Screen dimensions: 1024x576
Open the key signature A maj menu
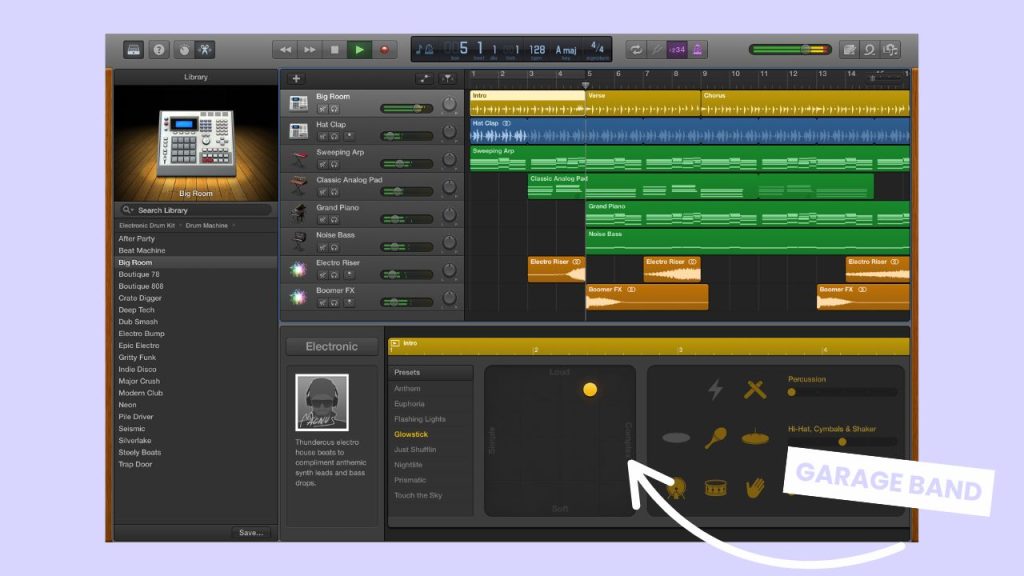point(566,50)
